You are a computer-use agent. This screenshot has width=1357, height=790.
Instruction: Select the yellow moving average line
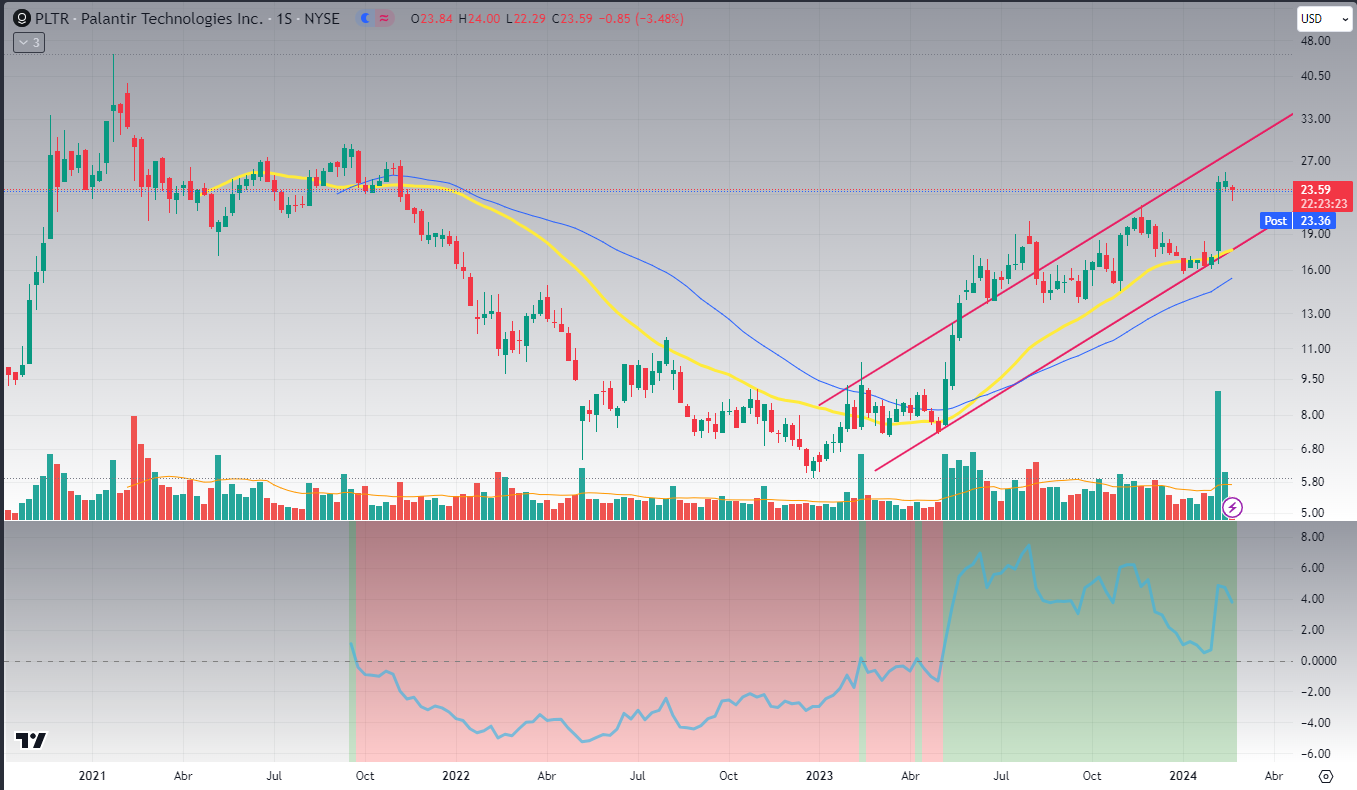pos(600,289)
